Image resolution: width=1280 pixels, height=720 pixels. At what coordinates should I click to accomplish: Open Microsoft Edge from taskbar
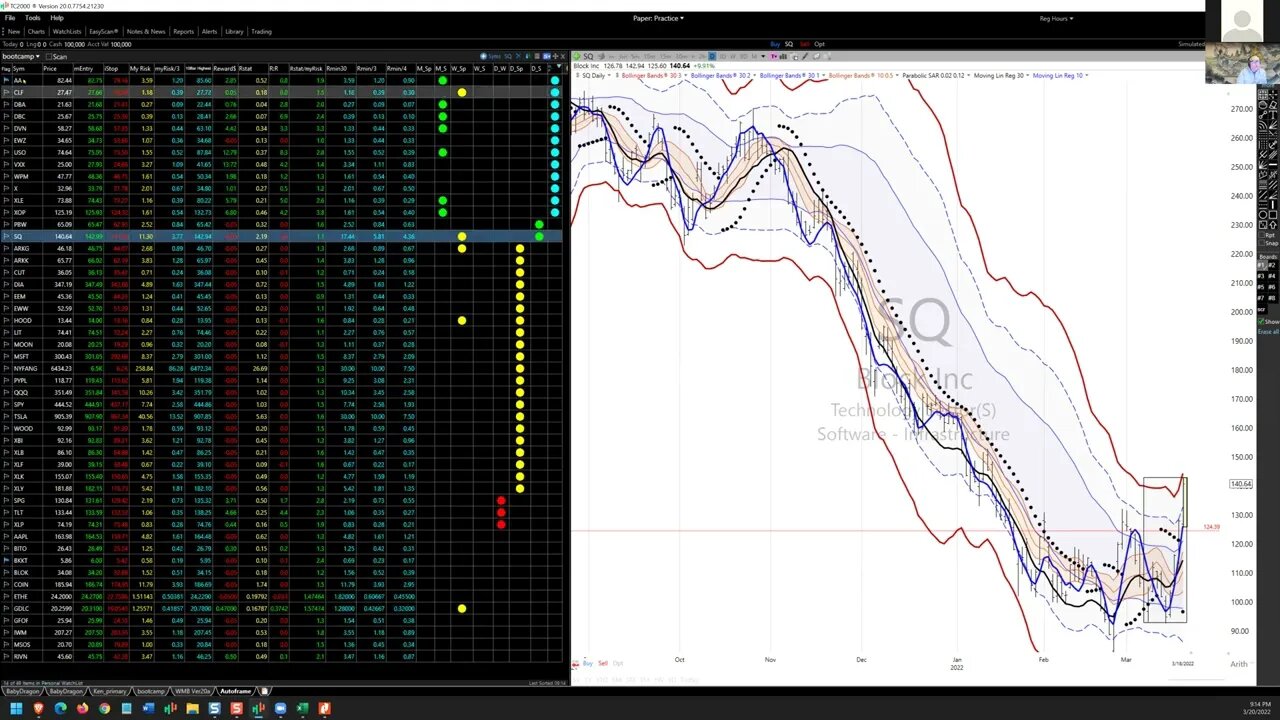point(61,708)
